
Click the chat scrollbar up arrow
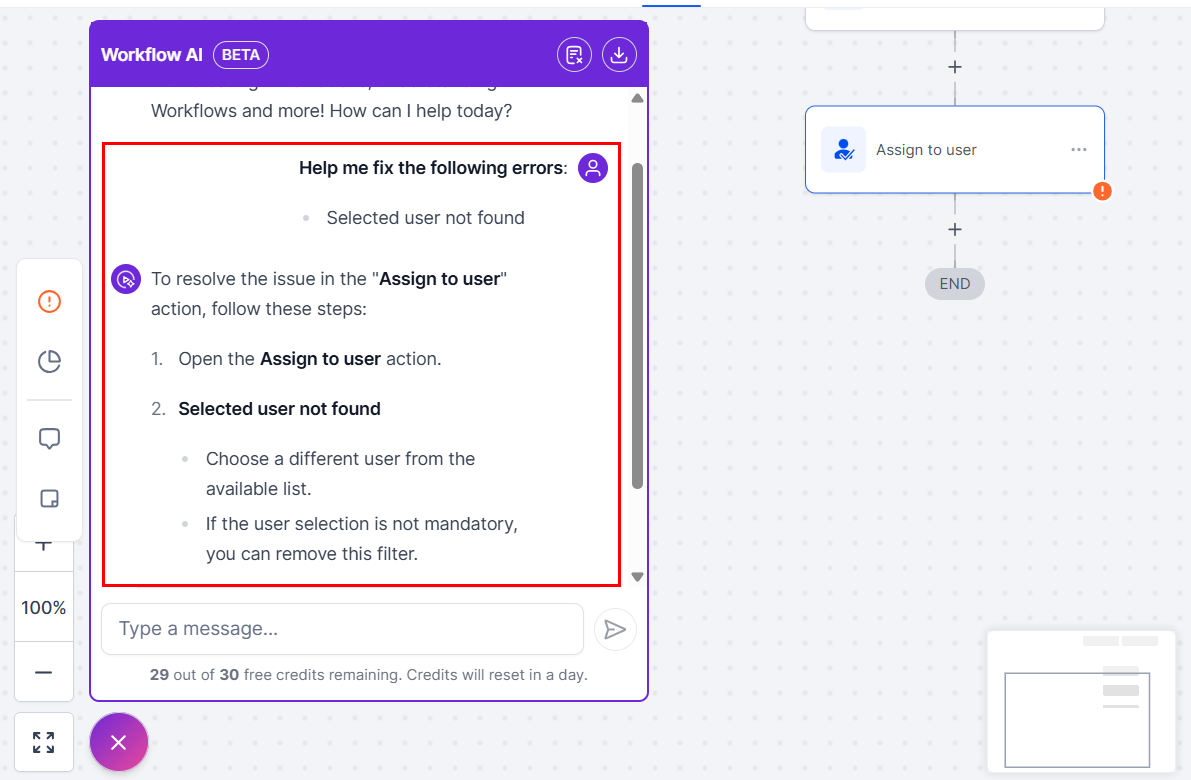(637, 98)
